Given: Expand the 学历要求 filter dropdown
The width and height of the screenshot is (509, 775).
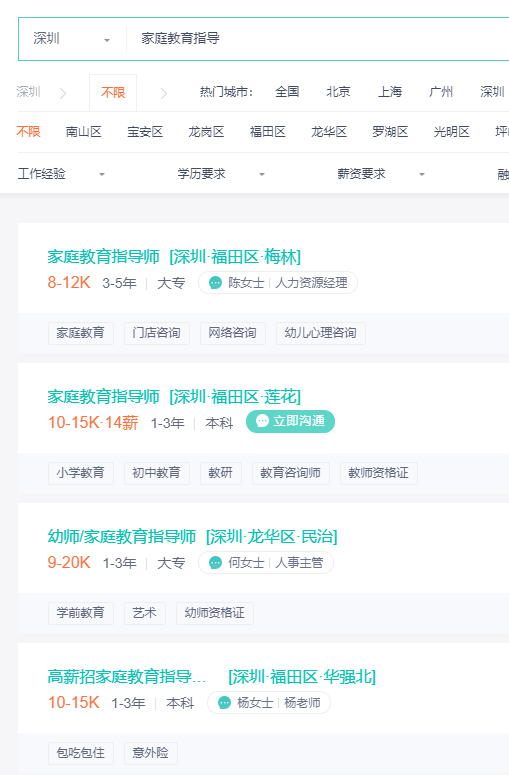Looking at the screenshot, I should 221,174.
